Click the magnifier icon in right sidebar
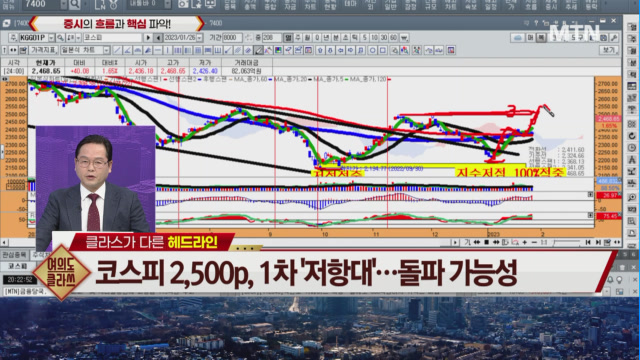Screen dimensions: 640x360 (632, 198)
